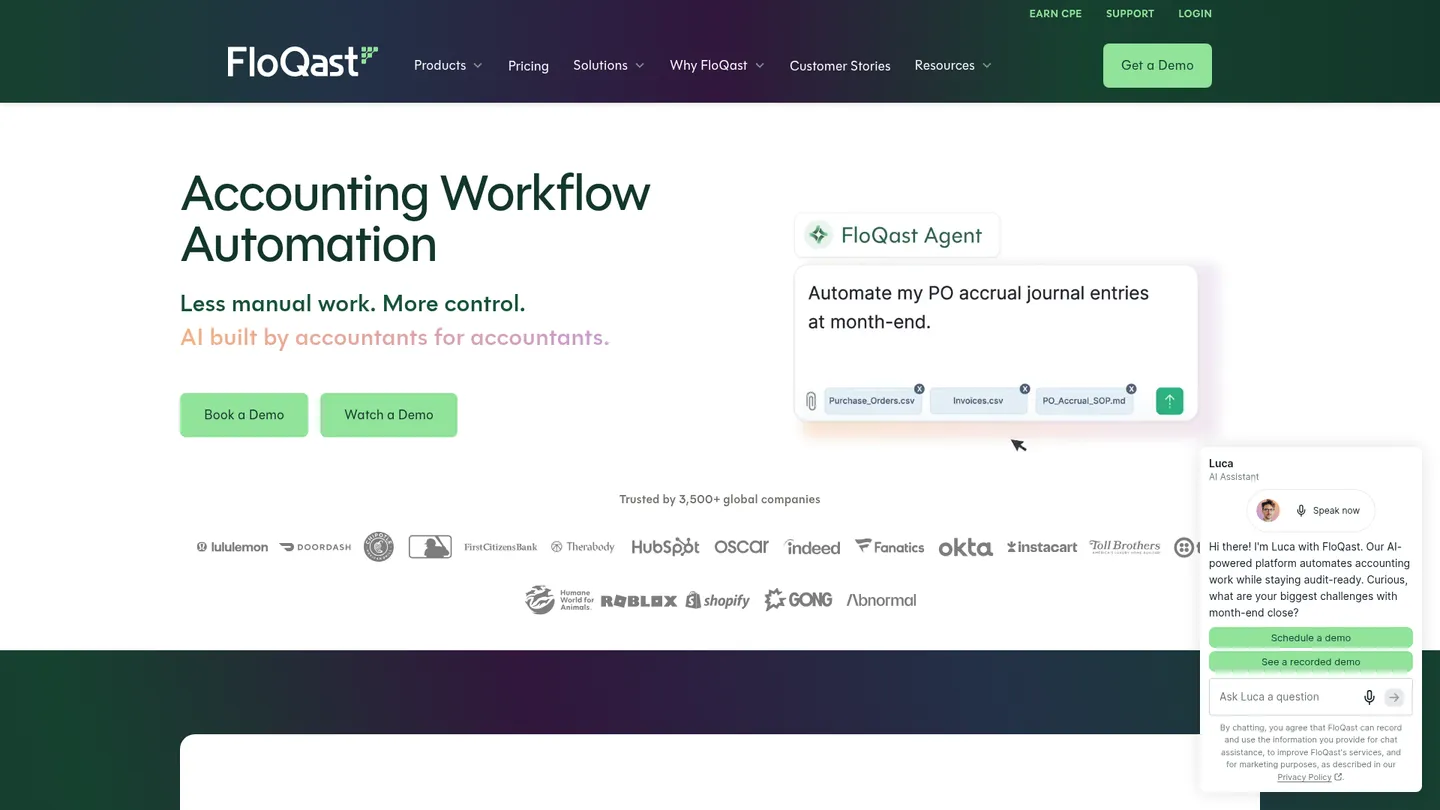Send the question to Luca with arrow icon

click(1394, 697)
